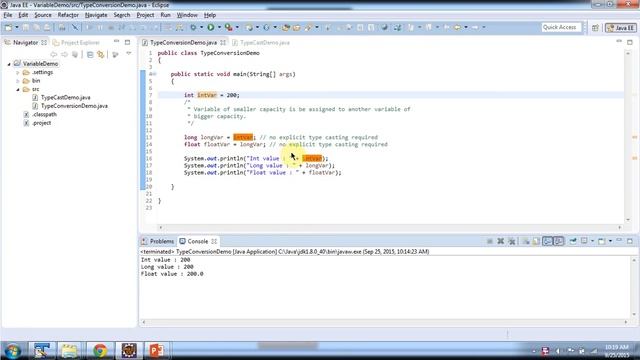Screen dimensions: 640x360
Task: Select TypeConversionDemo.java in Navigator
Action: point(74,106)
